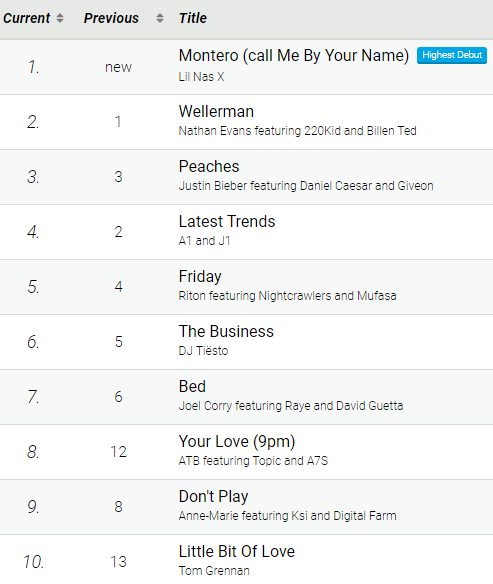Open Don't Play track title
The width and height of the screenshot is (493, 584).
213,496
